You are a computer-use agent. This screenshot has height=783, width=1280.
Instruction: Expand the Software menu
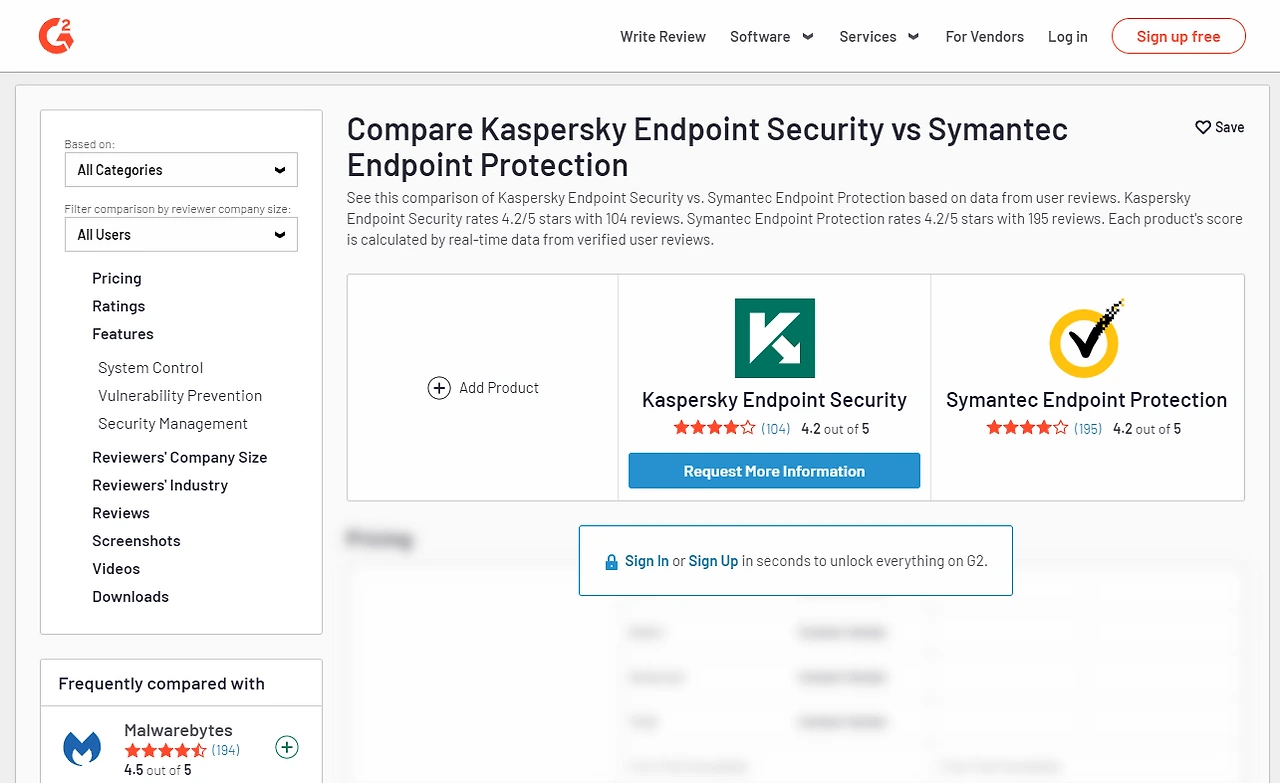click(x=771, y=37)
